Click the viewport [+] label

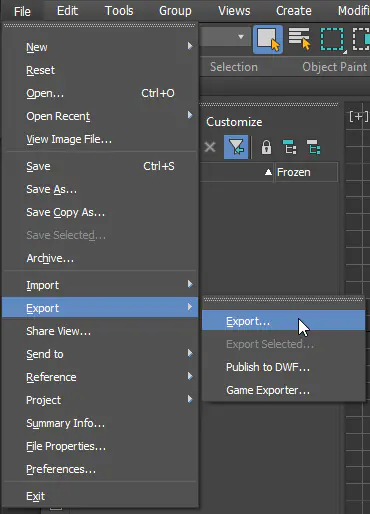click(x=359, y=116)
